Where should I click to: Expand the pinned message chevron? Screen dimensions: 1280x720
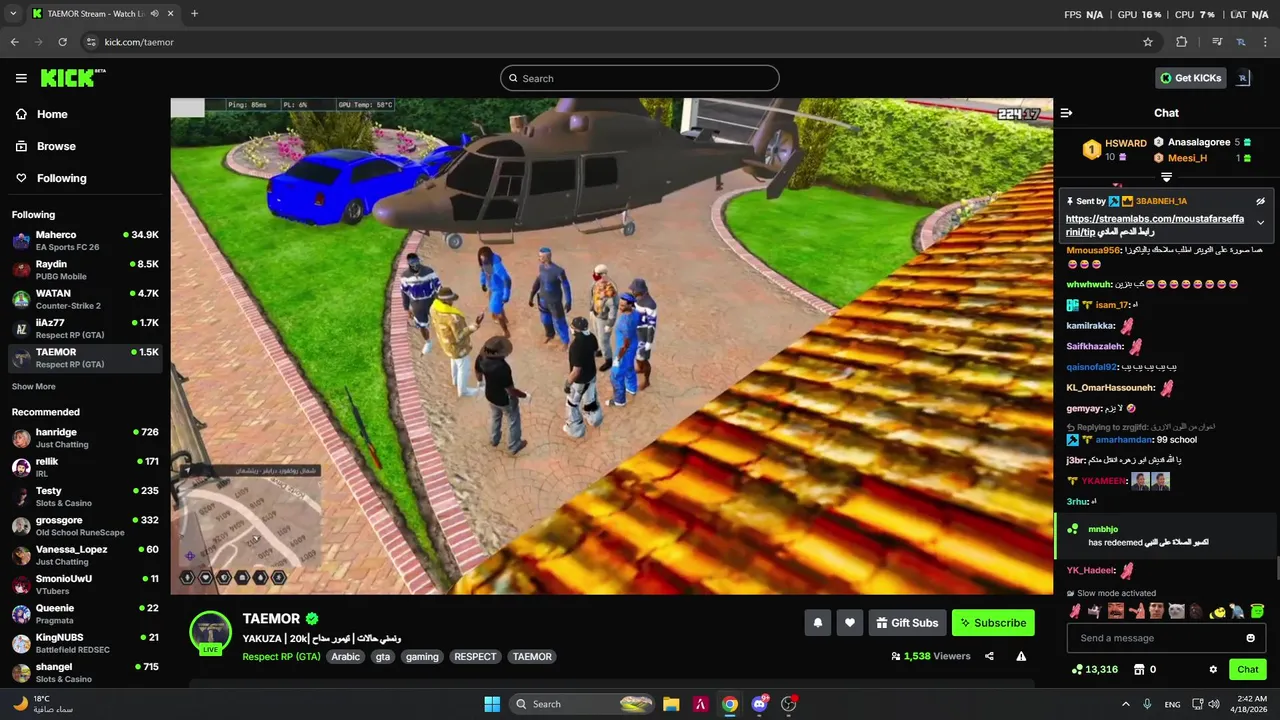(x=1260, y=222)
